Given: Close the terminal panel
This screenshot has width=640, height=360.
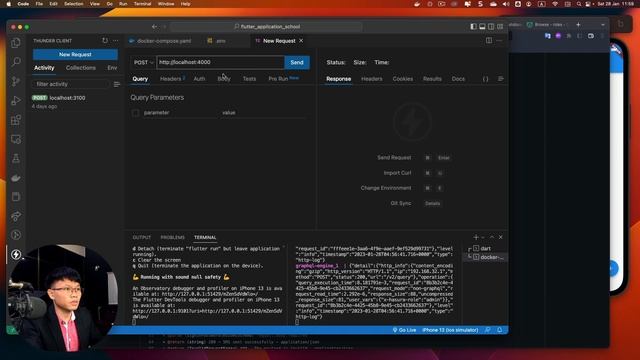Looking at the screenshot, I should 501,237.
